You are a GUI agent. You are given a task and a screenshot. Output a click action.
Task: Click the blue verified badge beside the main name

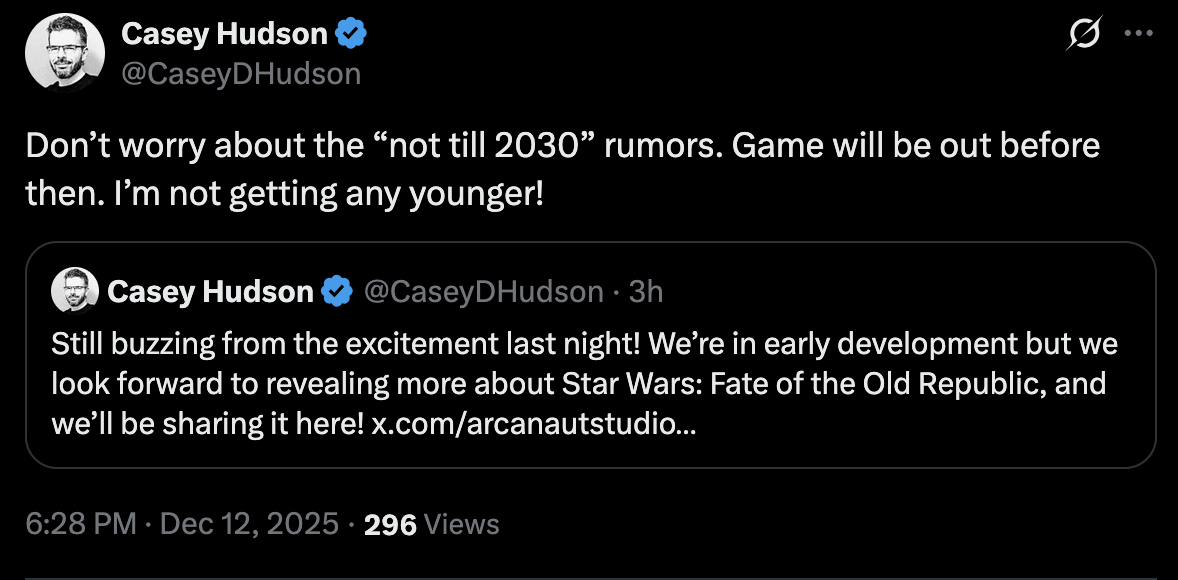(351, 35)
